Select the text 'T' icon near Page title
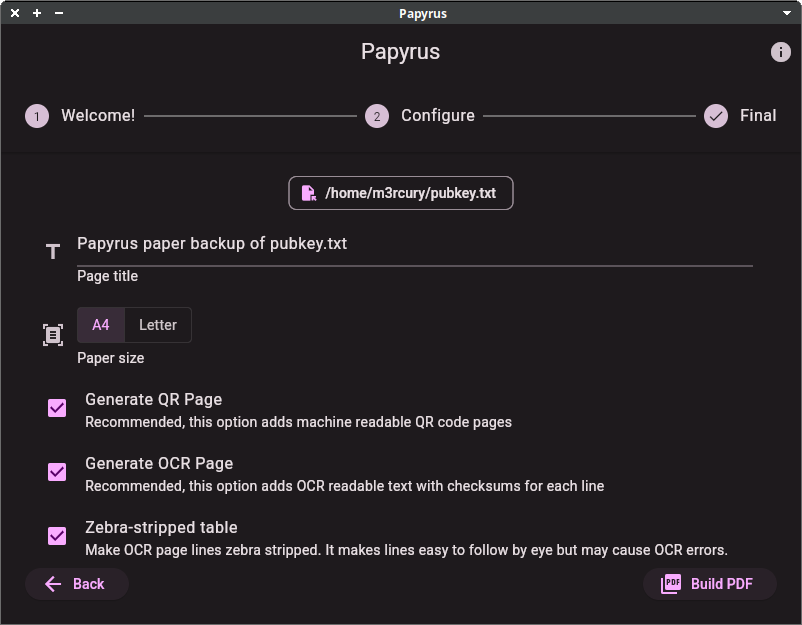 point(53,252)
